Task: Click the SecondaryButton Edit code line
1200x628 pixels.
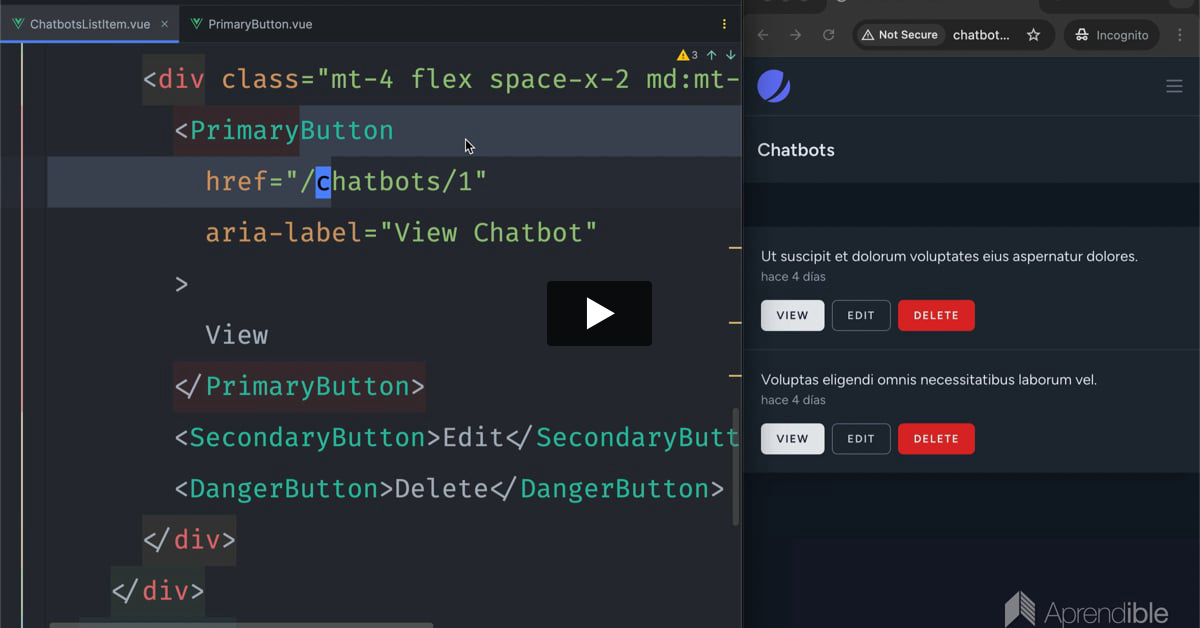Action: (457, 438)
